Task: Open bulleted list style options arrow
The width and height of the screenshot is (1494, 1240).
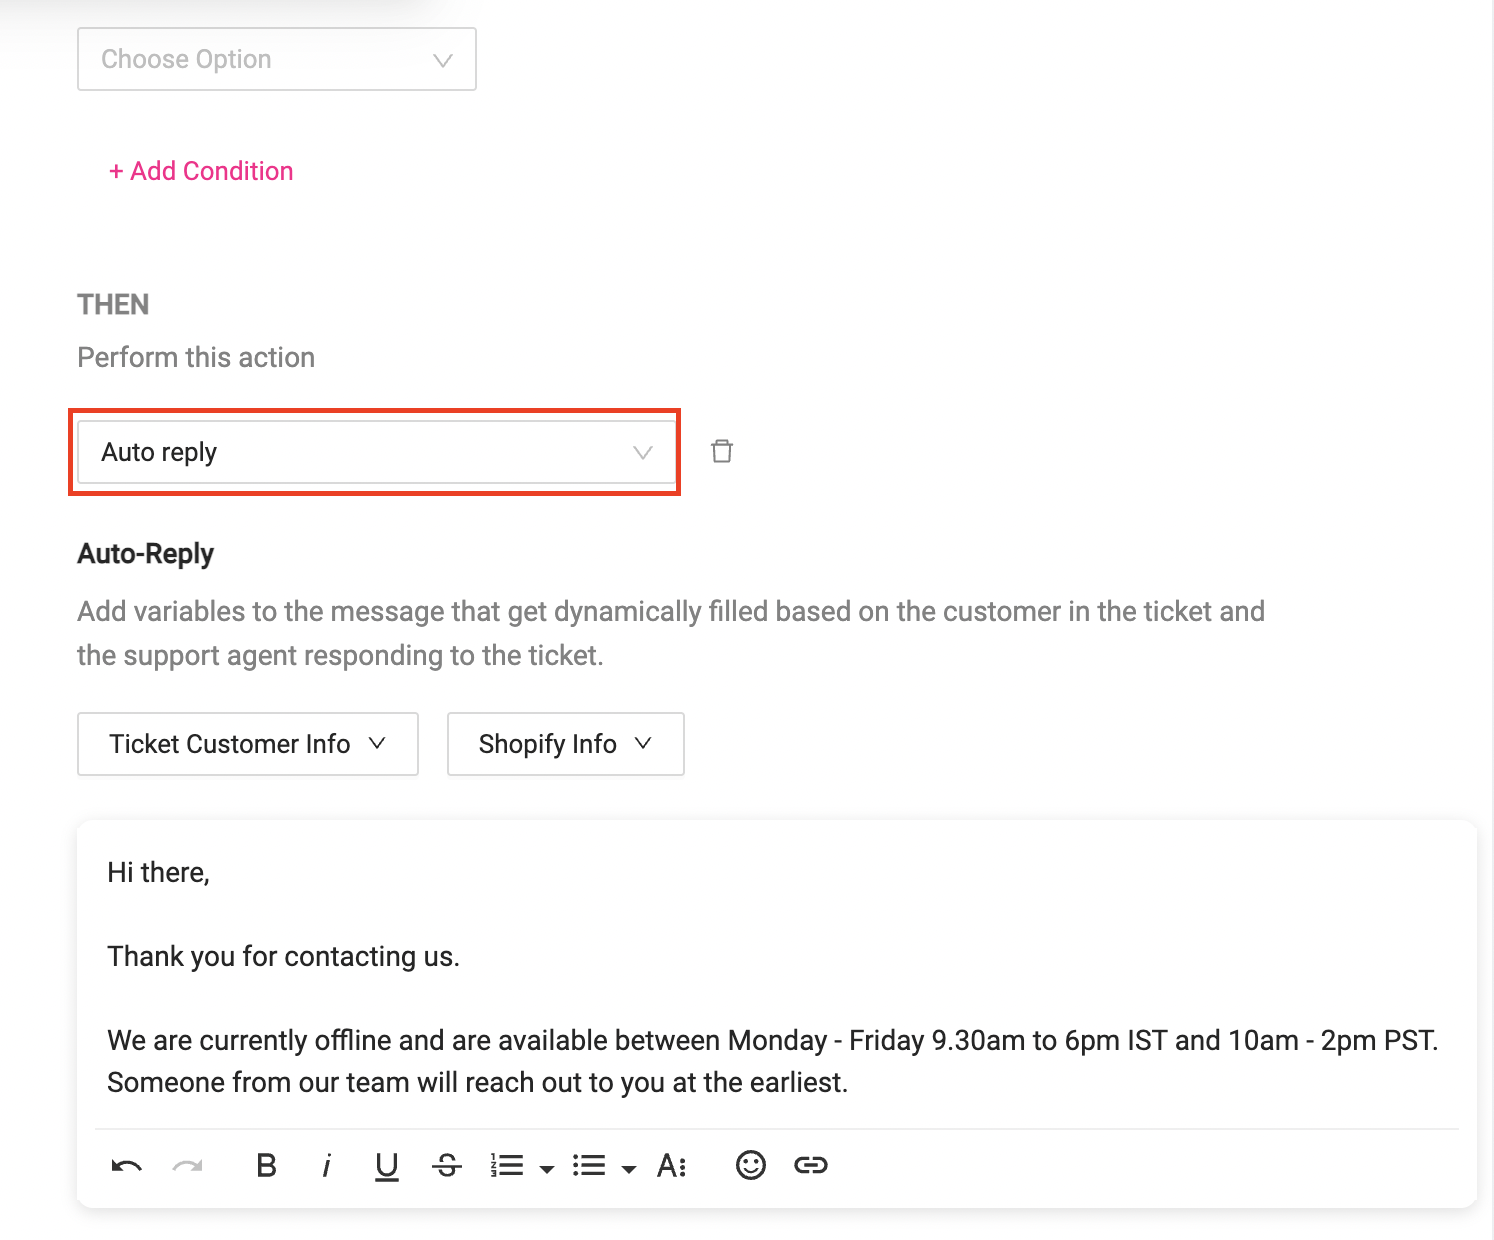Action: tap(629, 1168)
